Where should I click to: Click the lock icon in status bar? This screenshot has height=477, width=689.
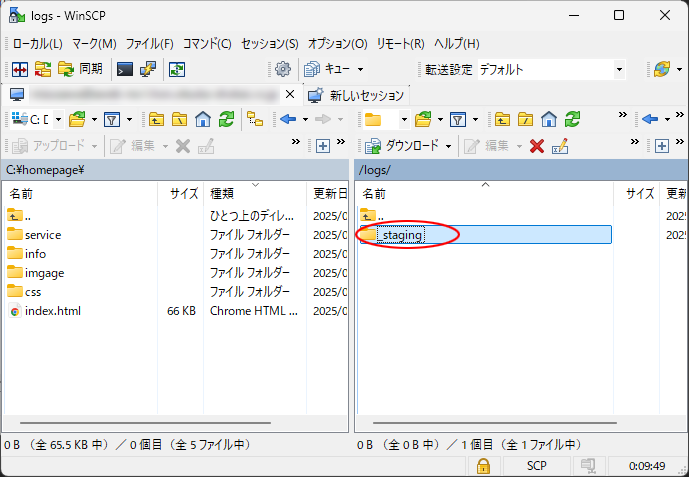pos(483,465)
